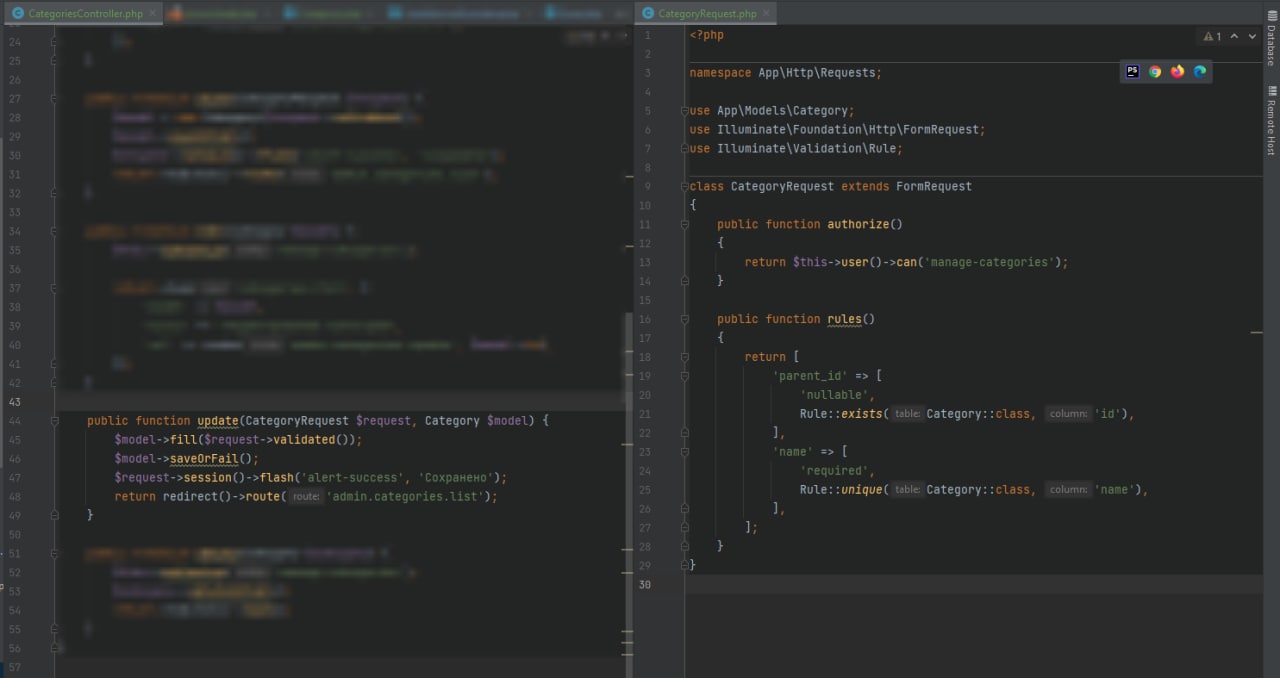
Task: Switch to CategoriesController.php tab
Action: [x=84, y=14]
